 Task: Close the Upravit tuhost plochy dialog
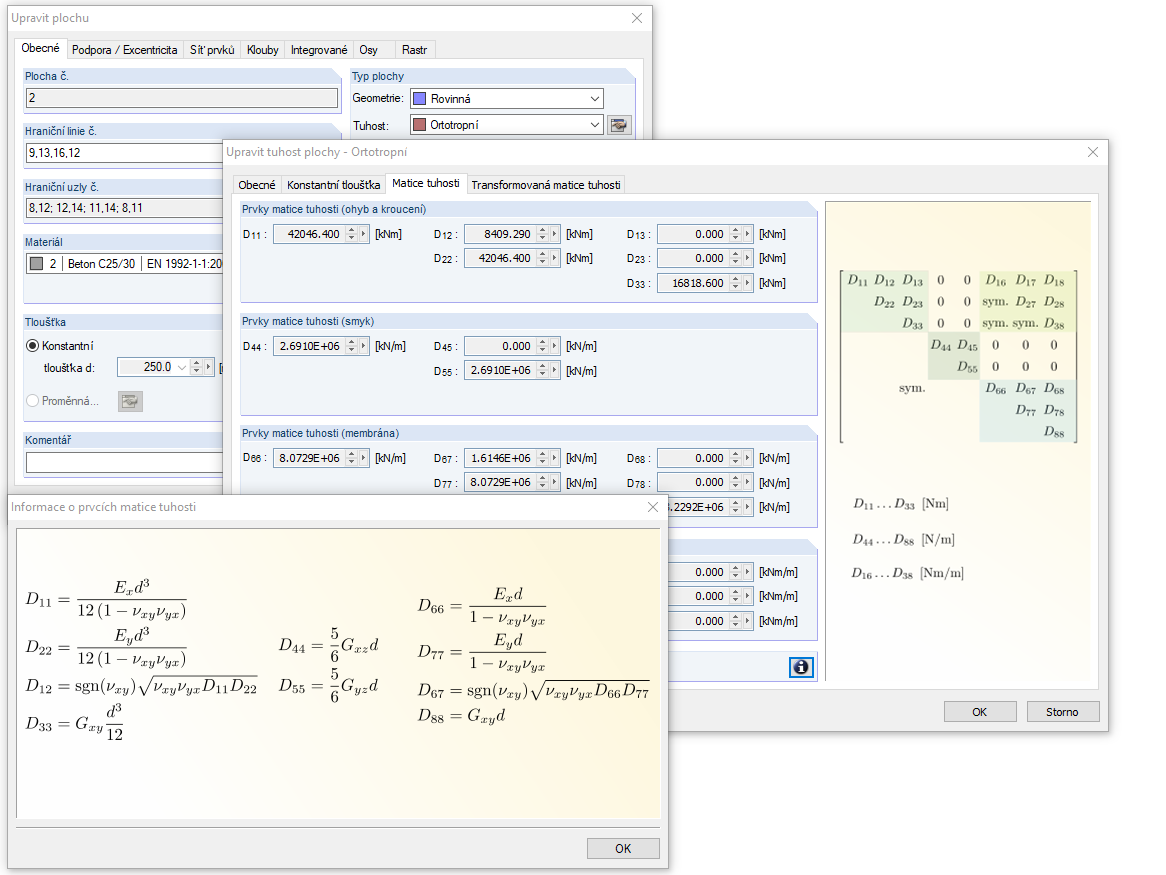(1092, 152)
